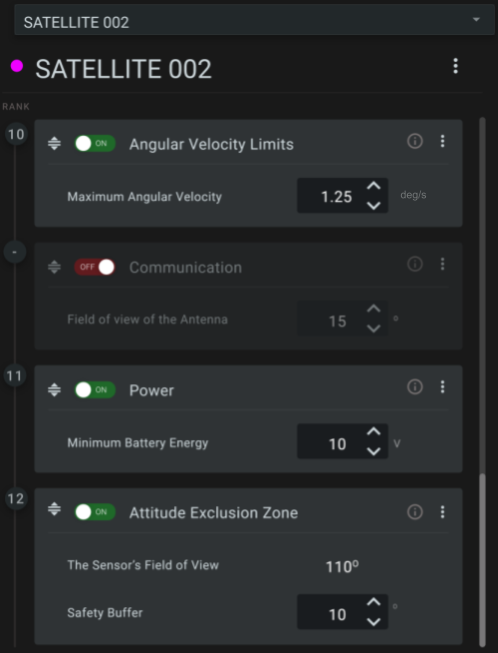The height and width of the screenshot is (653, 498).
Task: Open info for Angular Velocity Limits
Action: coord(414,141)
